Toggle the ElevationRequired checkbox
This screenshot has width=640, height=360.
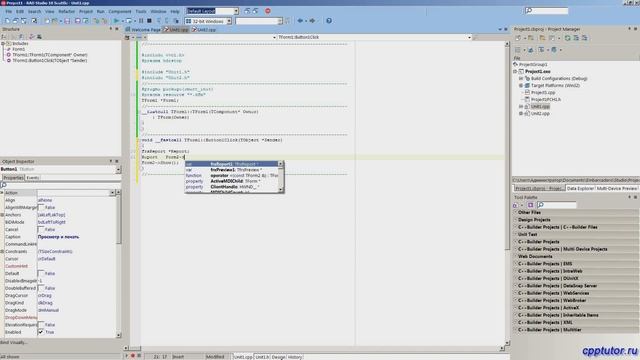click(x=41, y=325)
